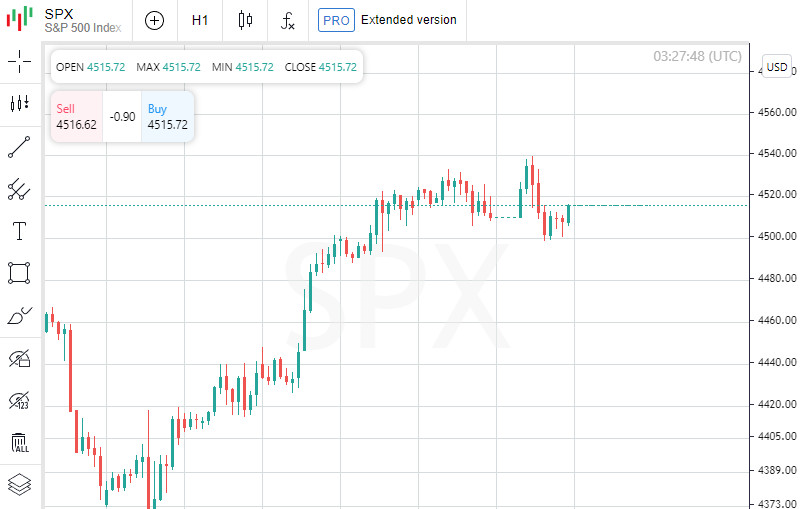This screenshot has width=809, height=509.
Task: Click the USD currency label
Action: (x=777, y=67)
